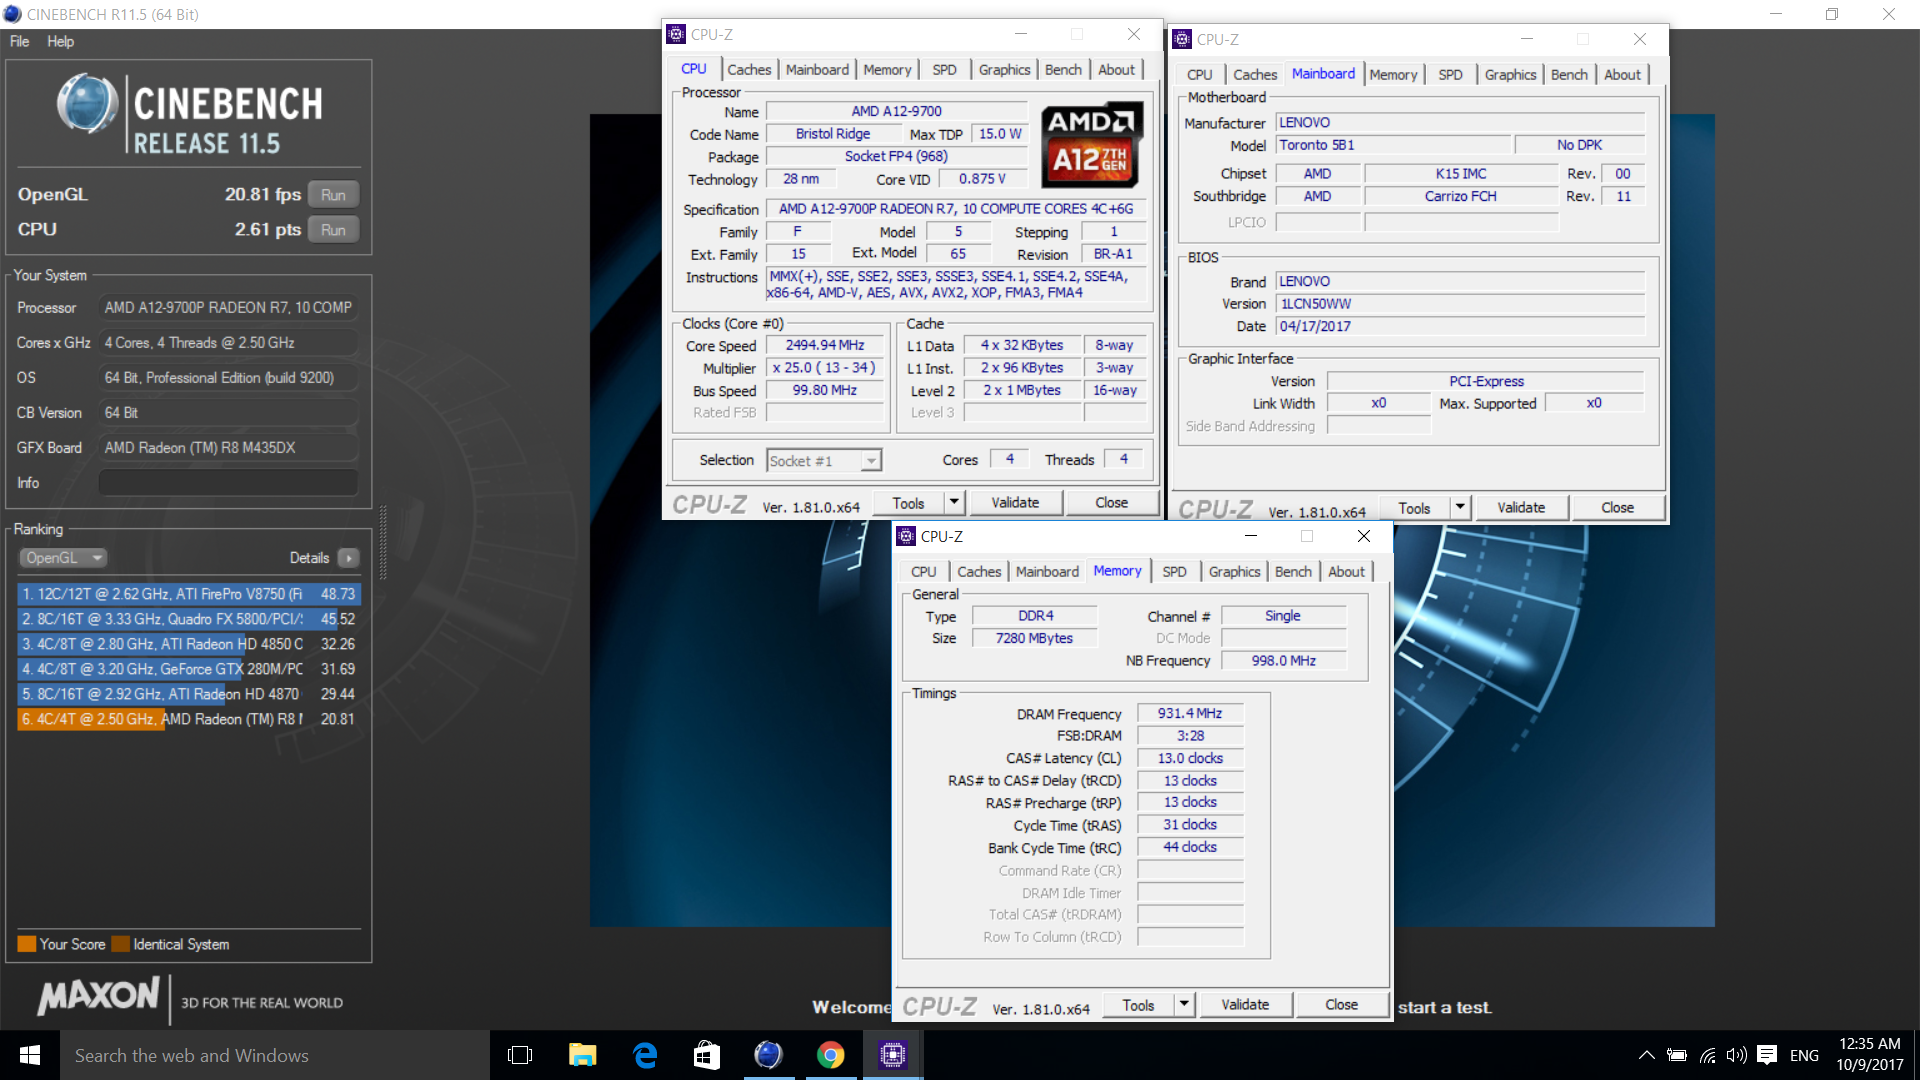This screenshot has width=1920, height=1080.
Task: Open the SPD tab in the CPU window
Action: (944, 69)
